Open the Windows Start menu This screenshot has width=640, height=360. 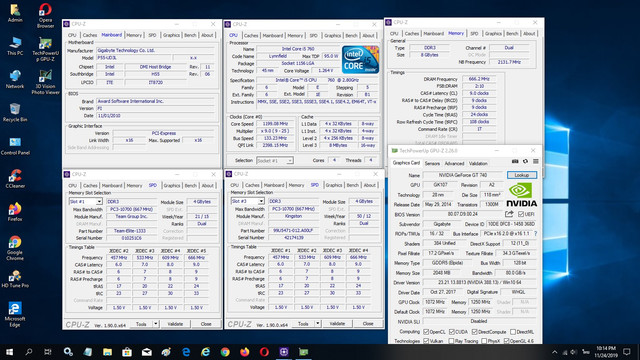point(9,351)
